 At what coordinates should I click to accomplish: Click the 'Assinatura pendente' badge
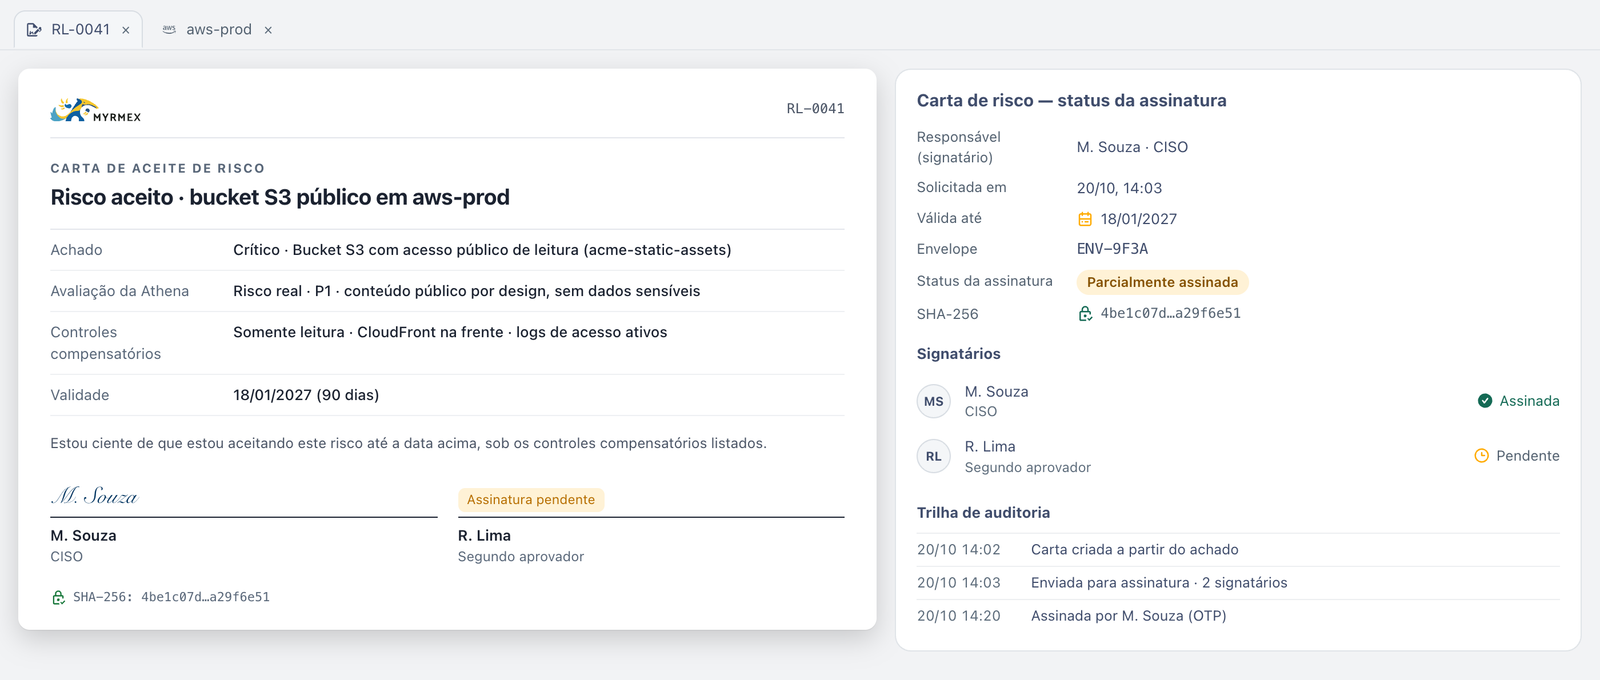click(x=531, y=500)
